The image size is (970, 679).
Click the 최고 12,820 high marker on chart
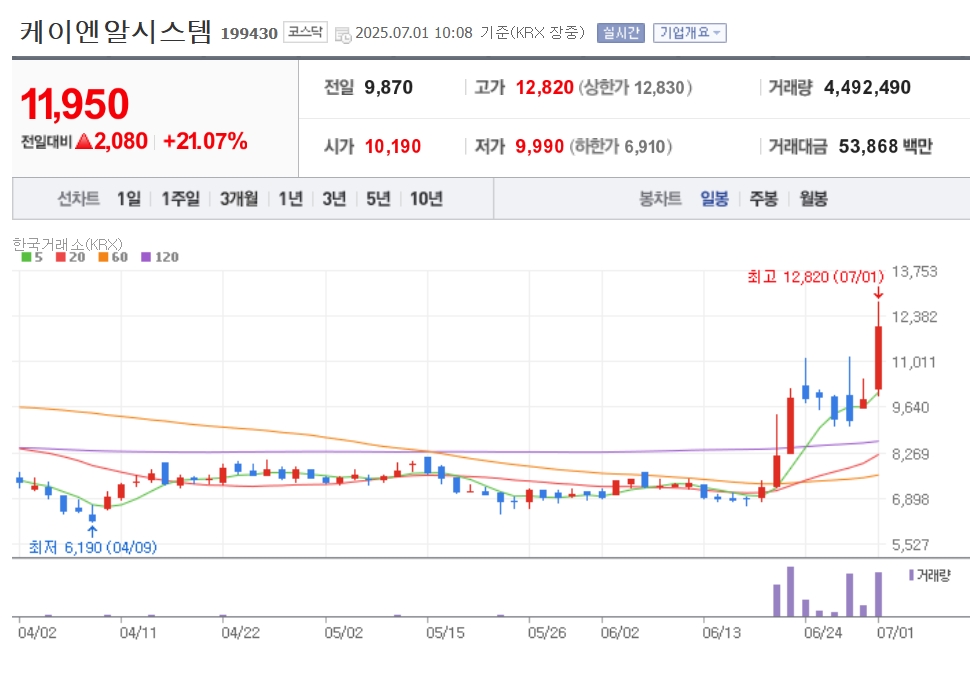815,276
